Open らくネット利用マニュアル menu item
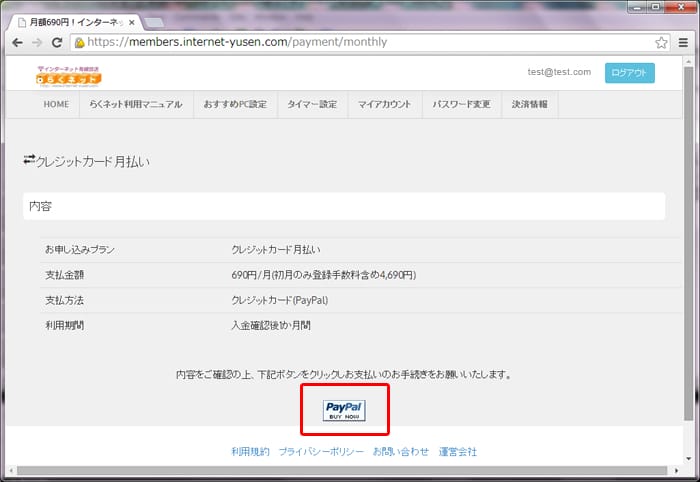700x482 pixels. (136, 105)
